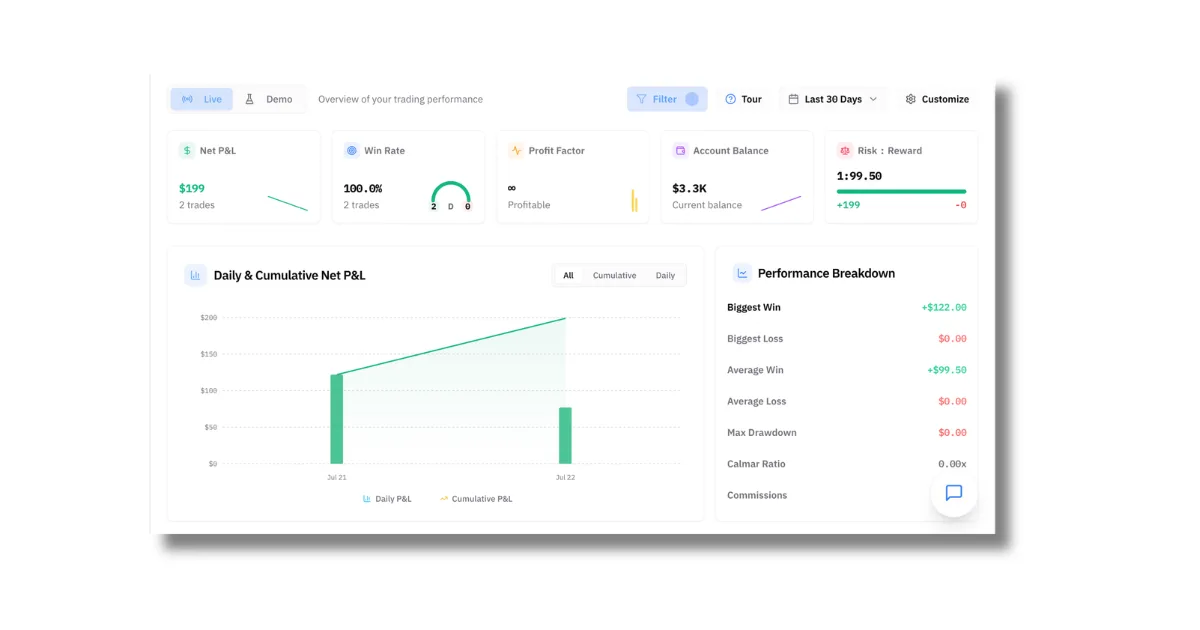The height and width of the screenshot is (630, 1200).
Task: Switch to Demo trading mode
Action: [269, 99]
